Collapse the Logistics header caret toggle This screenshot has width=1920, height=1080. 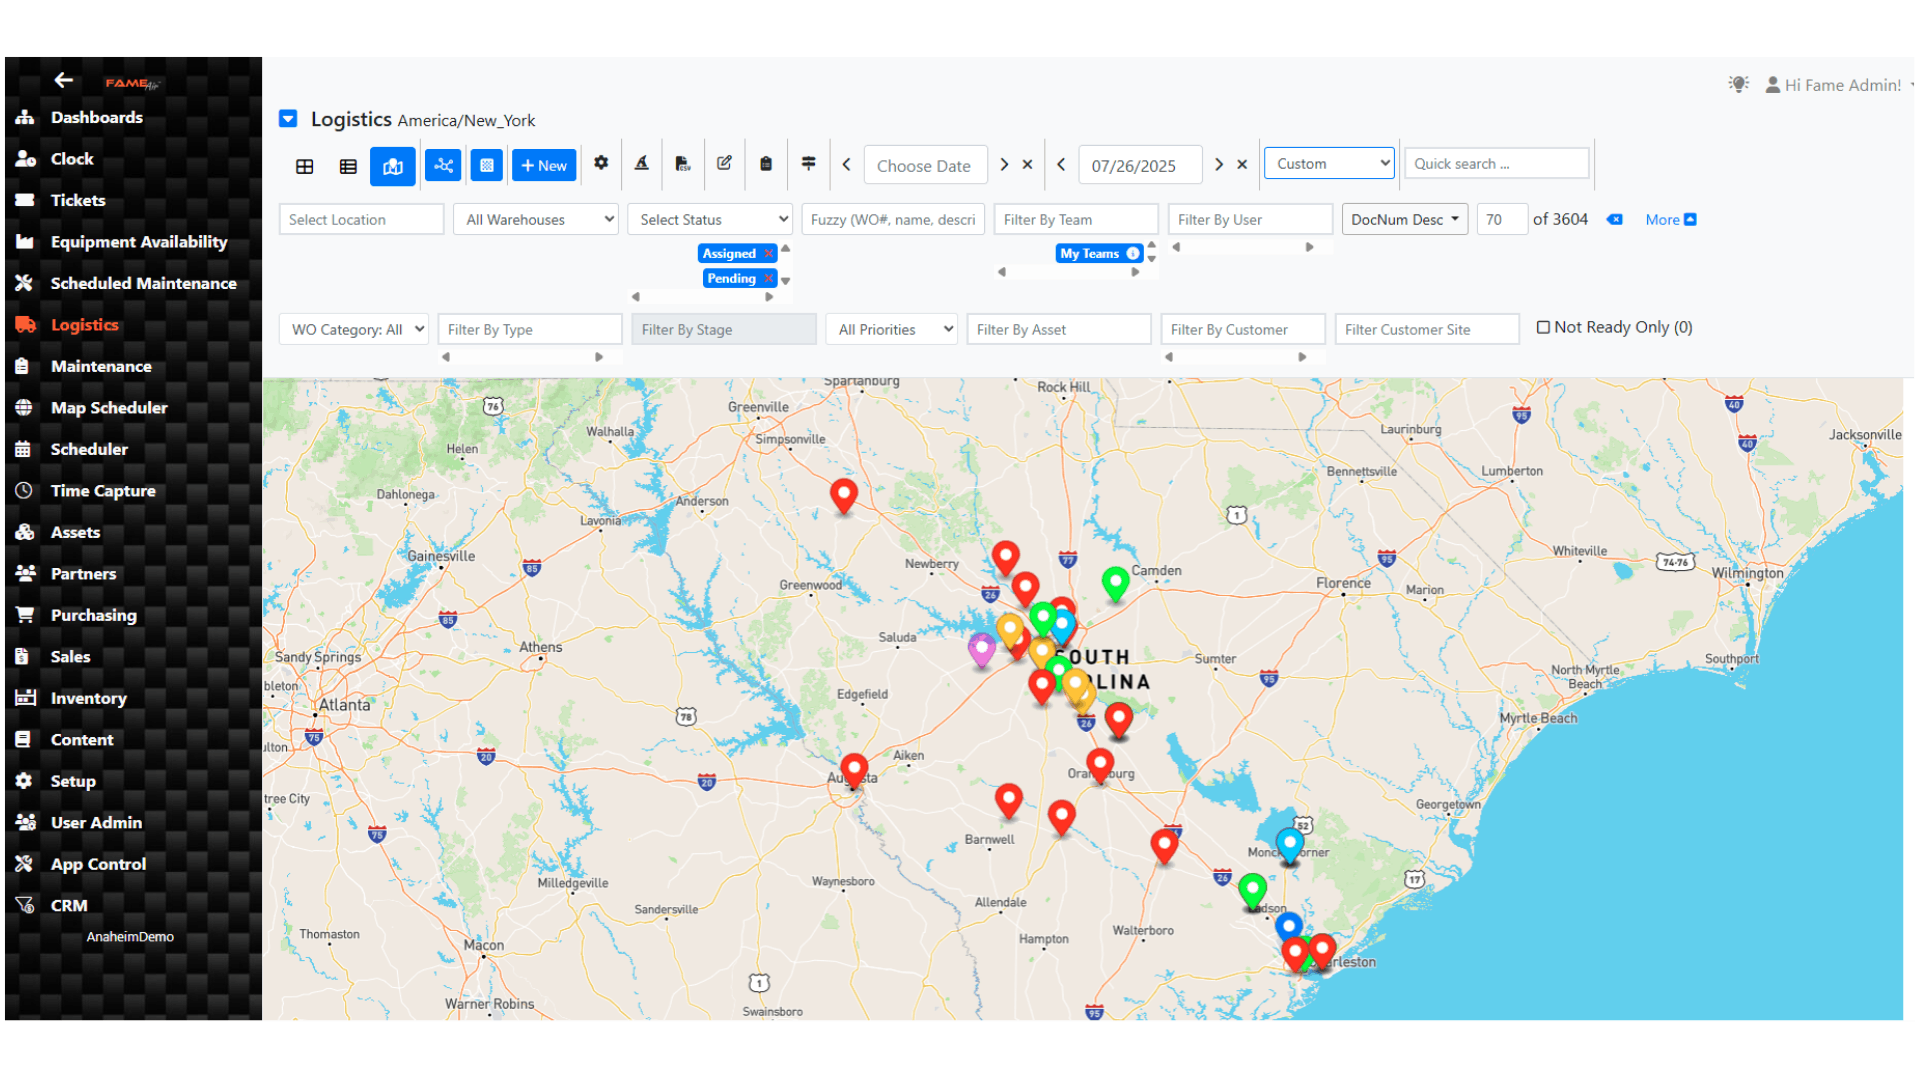288,119
